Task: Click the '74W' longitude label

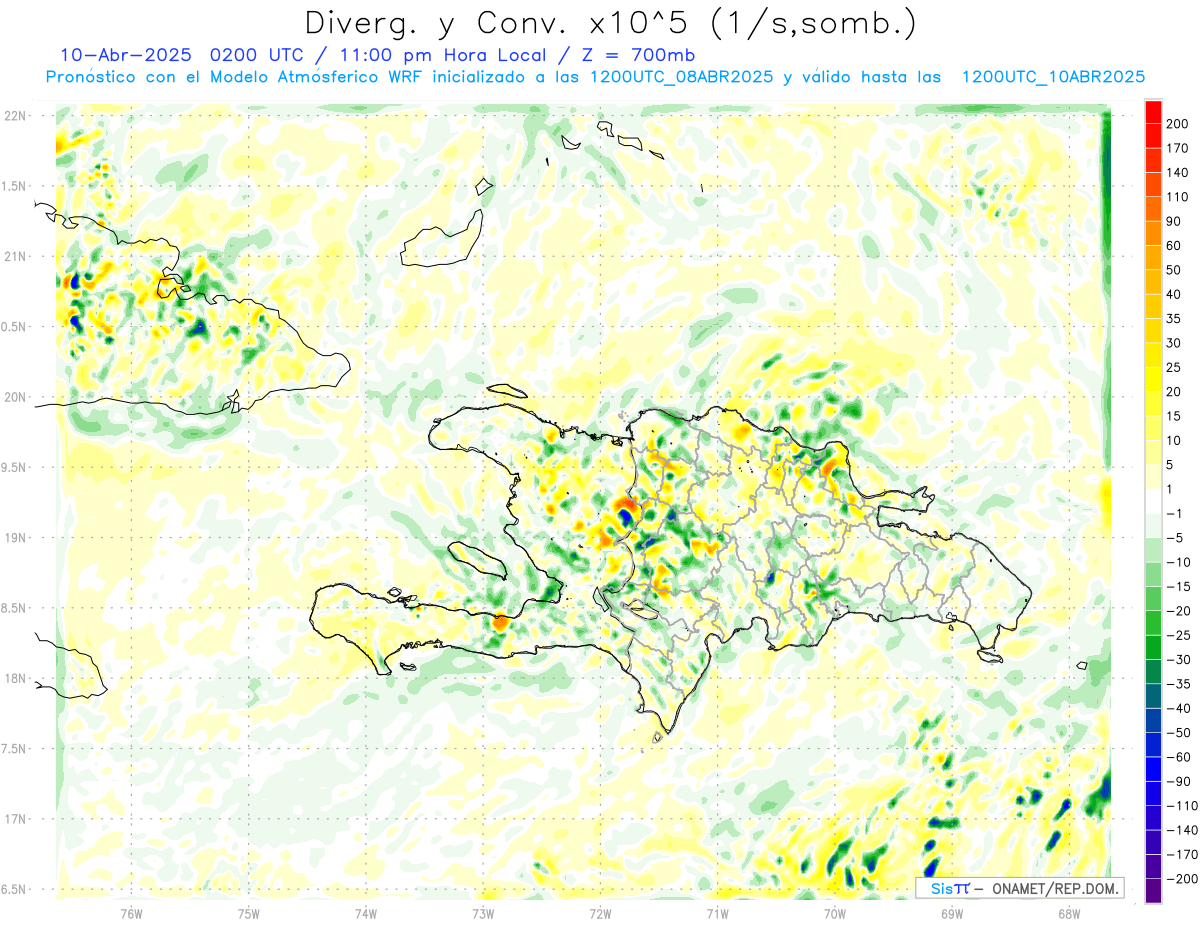Action: coord(366,913)
